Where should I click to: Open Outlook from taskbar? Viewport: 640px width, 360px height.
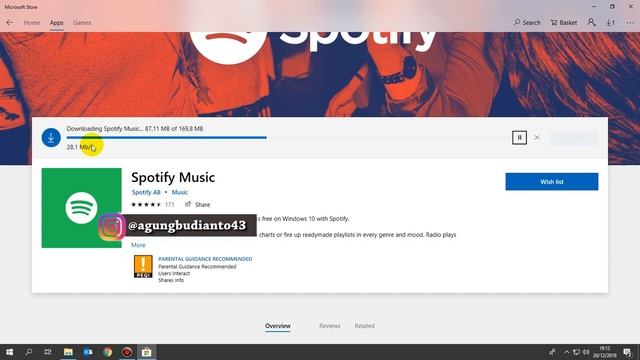pos(88,352)
